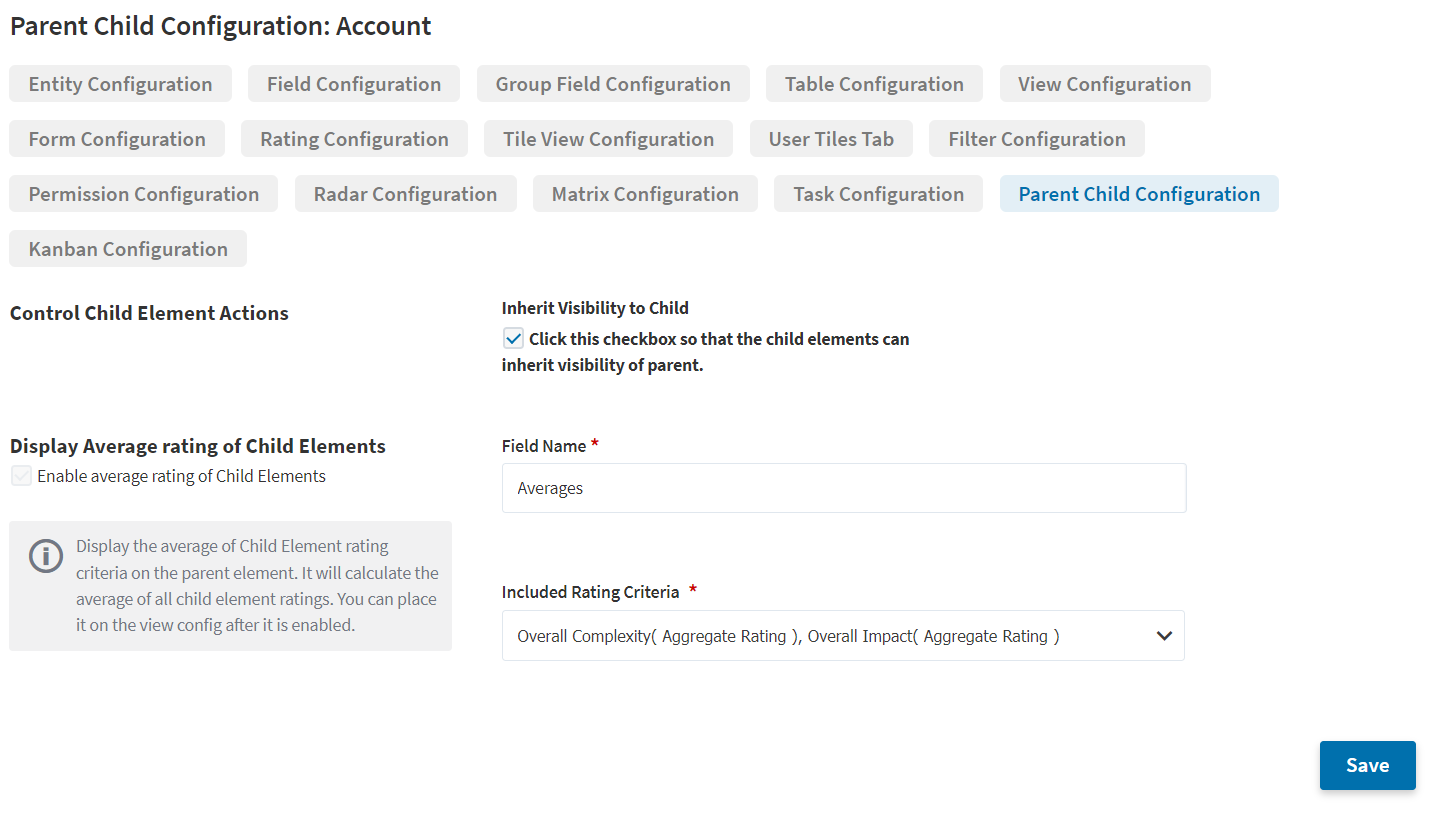Switch to Form Configuration tab

coord(117,139)
